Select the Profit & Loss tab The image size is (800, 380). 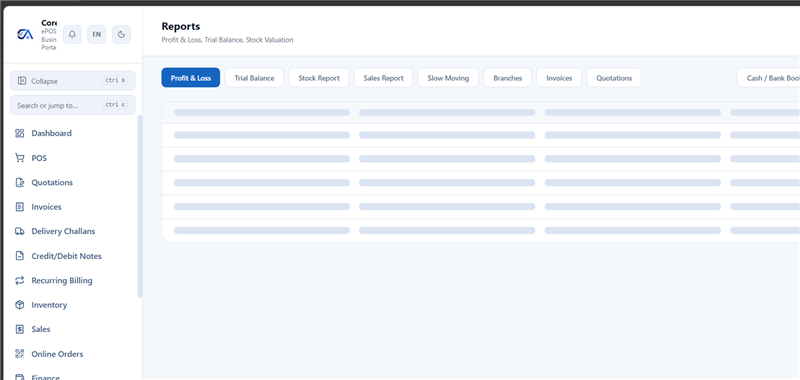click(x=191, y=78)
